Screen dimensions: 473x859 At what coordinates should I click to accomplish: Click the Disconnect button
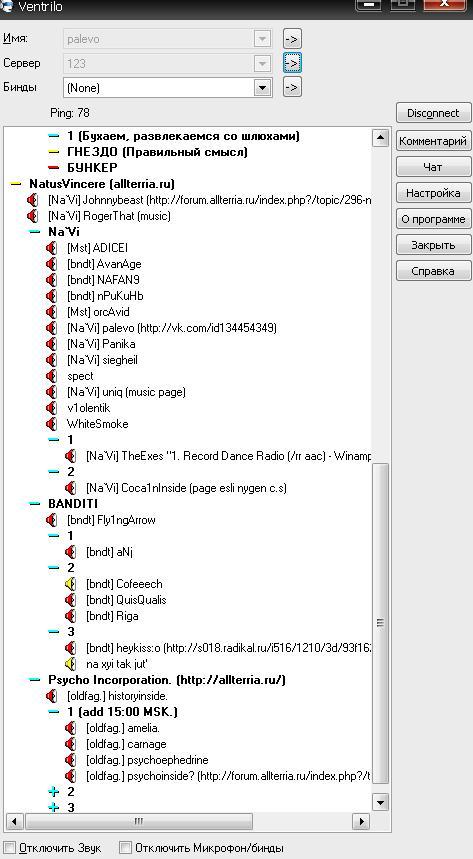[x=434, y=113]
